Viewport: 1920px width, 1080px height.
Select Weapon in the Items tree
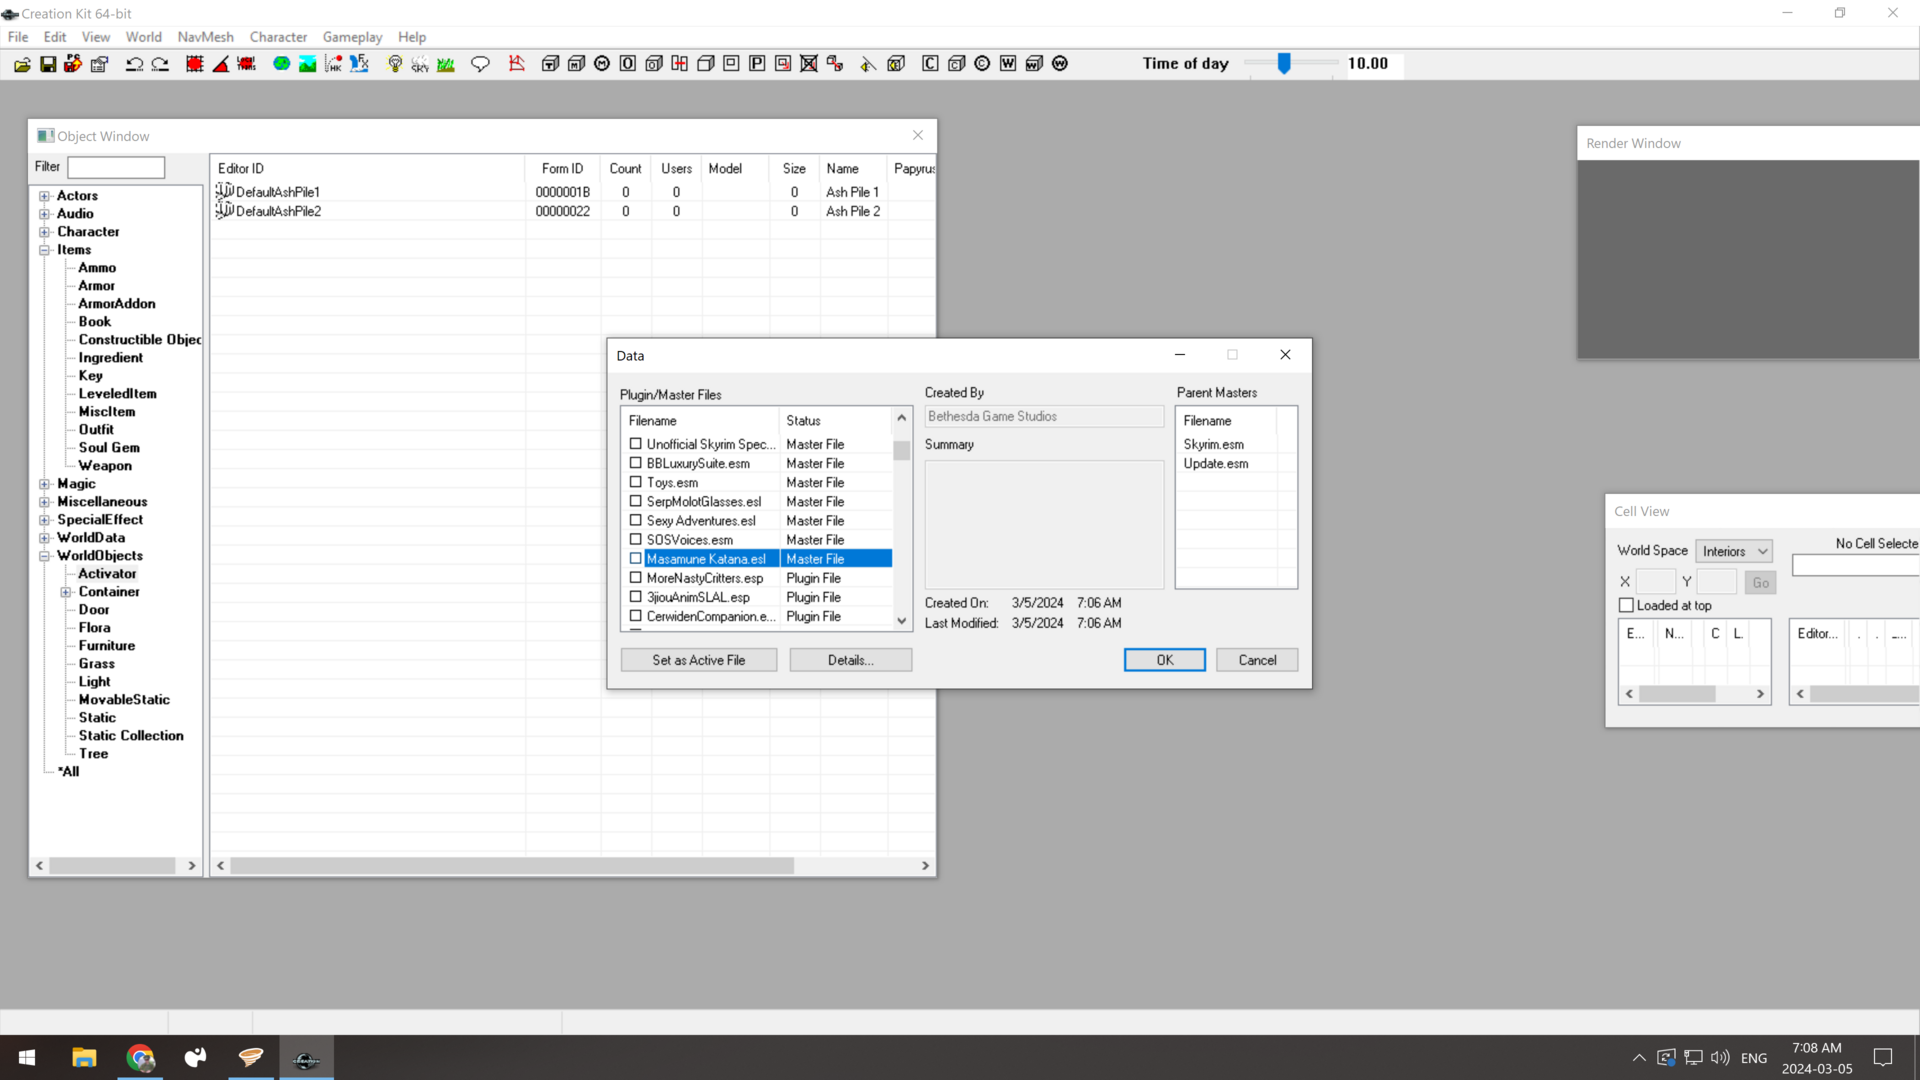(x=105, y=466)
